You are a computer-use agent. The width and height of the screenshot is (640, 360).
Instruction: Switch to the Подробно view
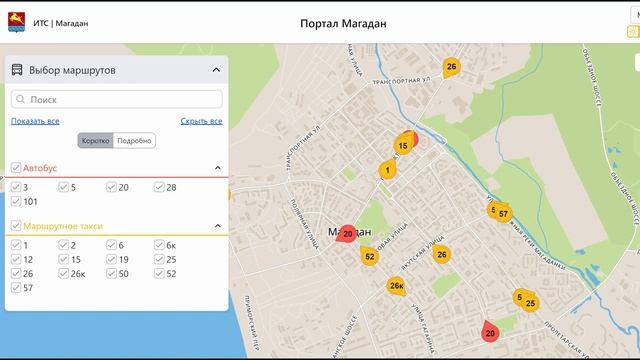click(134, 140)
